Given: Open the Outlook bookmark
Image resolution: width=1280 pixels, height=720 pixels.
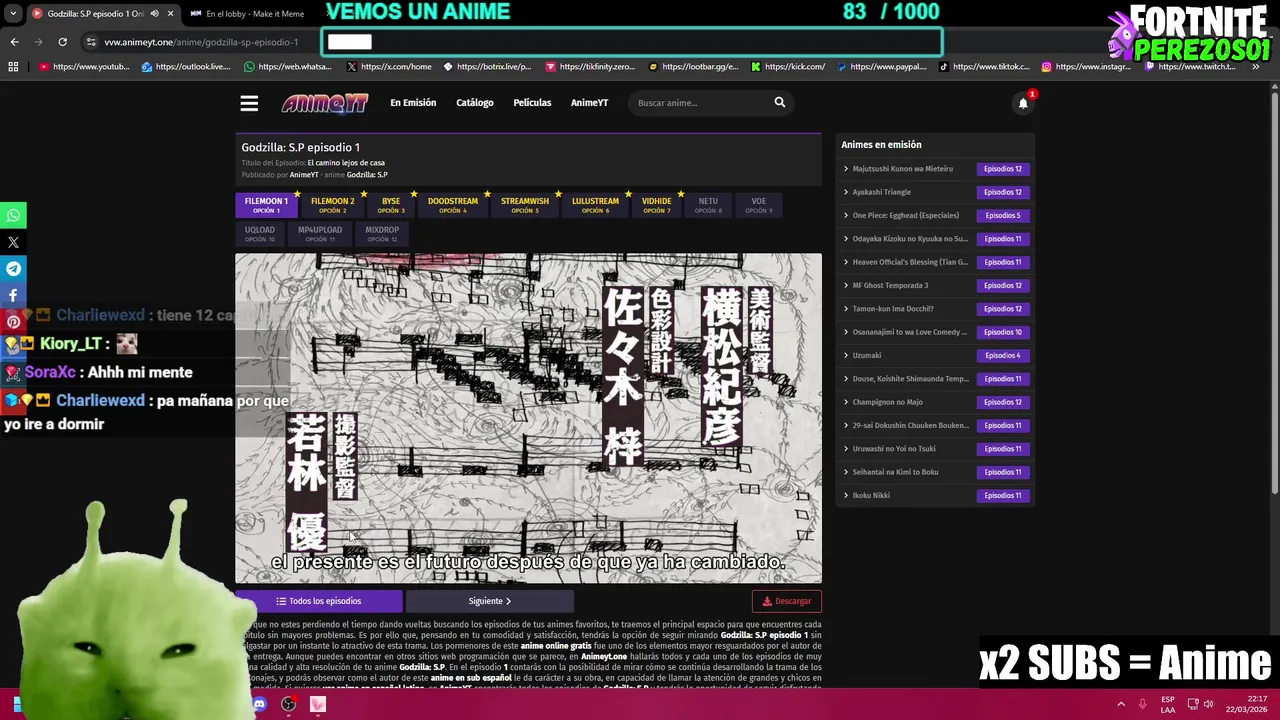Looking at the screenshot, I should tap(186, 67).
